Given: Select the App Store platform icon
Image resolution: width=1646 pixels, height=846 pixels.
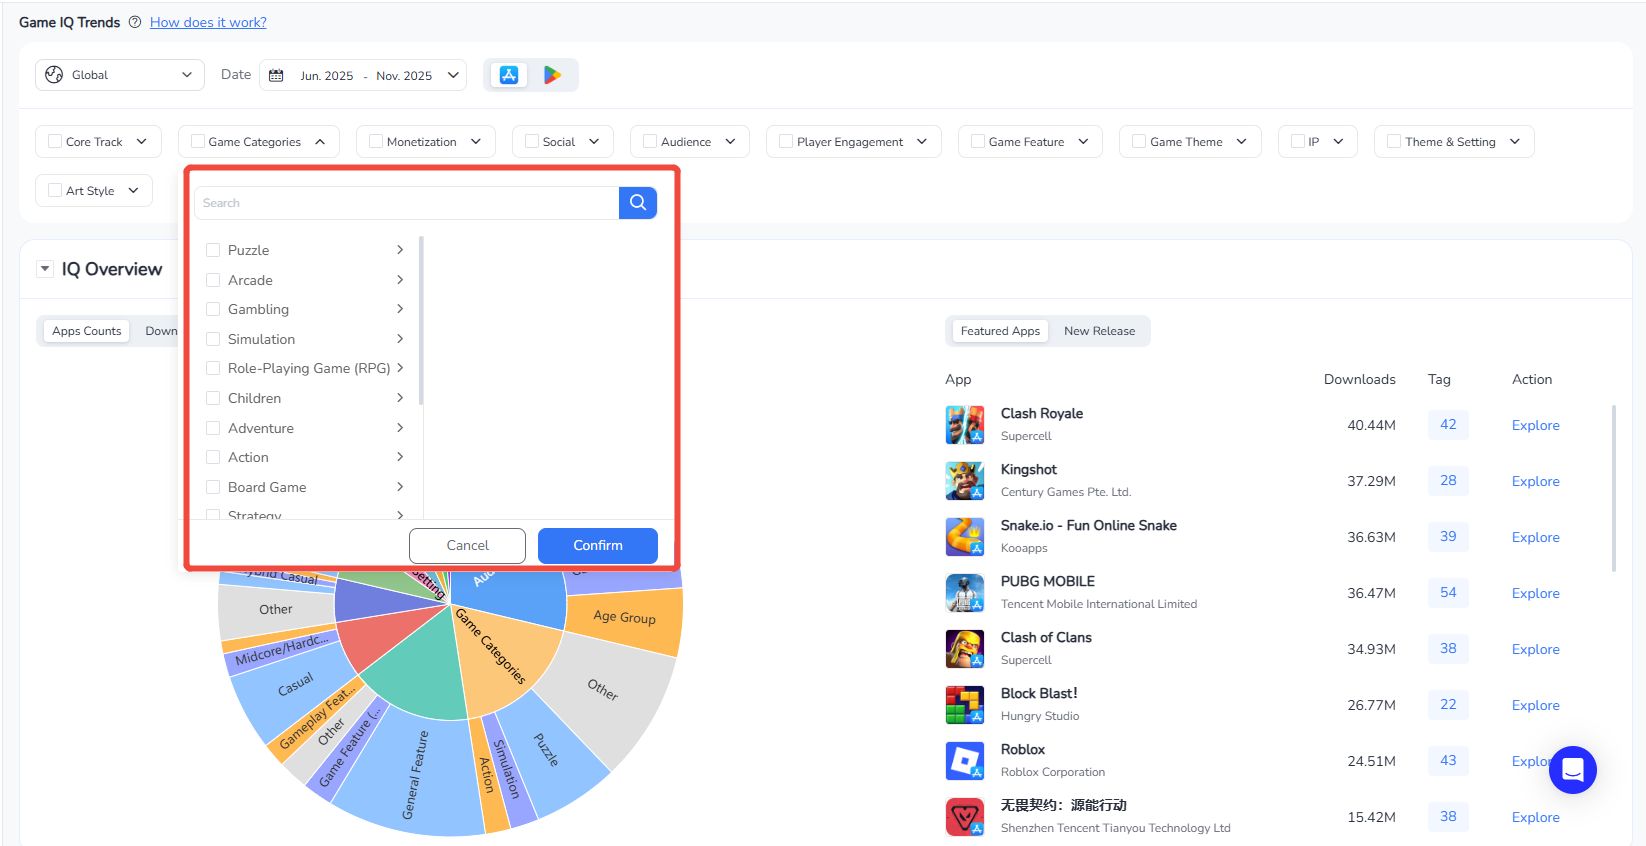Looking at the screenshot, I should tap(509, 75).
